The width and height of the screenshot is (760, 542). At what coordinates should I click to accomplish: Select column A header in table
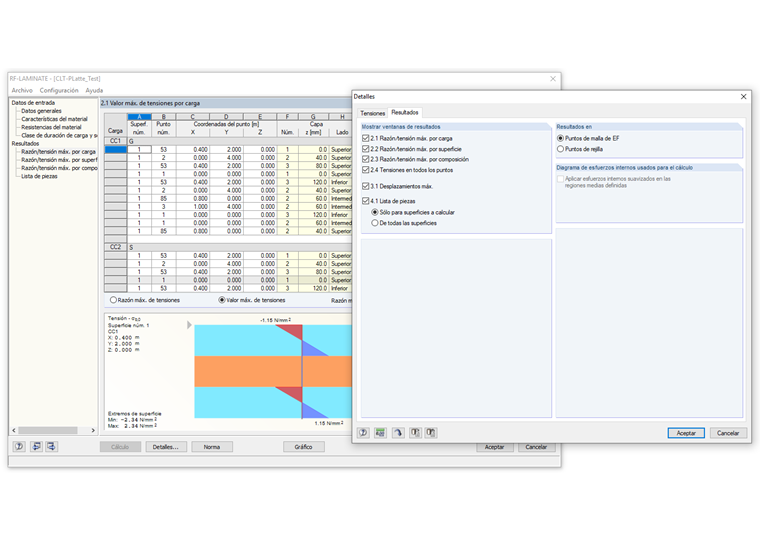[x=139, y=117]
